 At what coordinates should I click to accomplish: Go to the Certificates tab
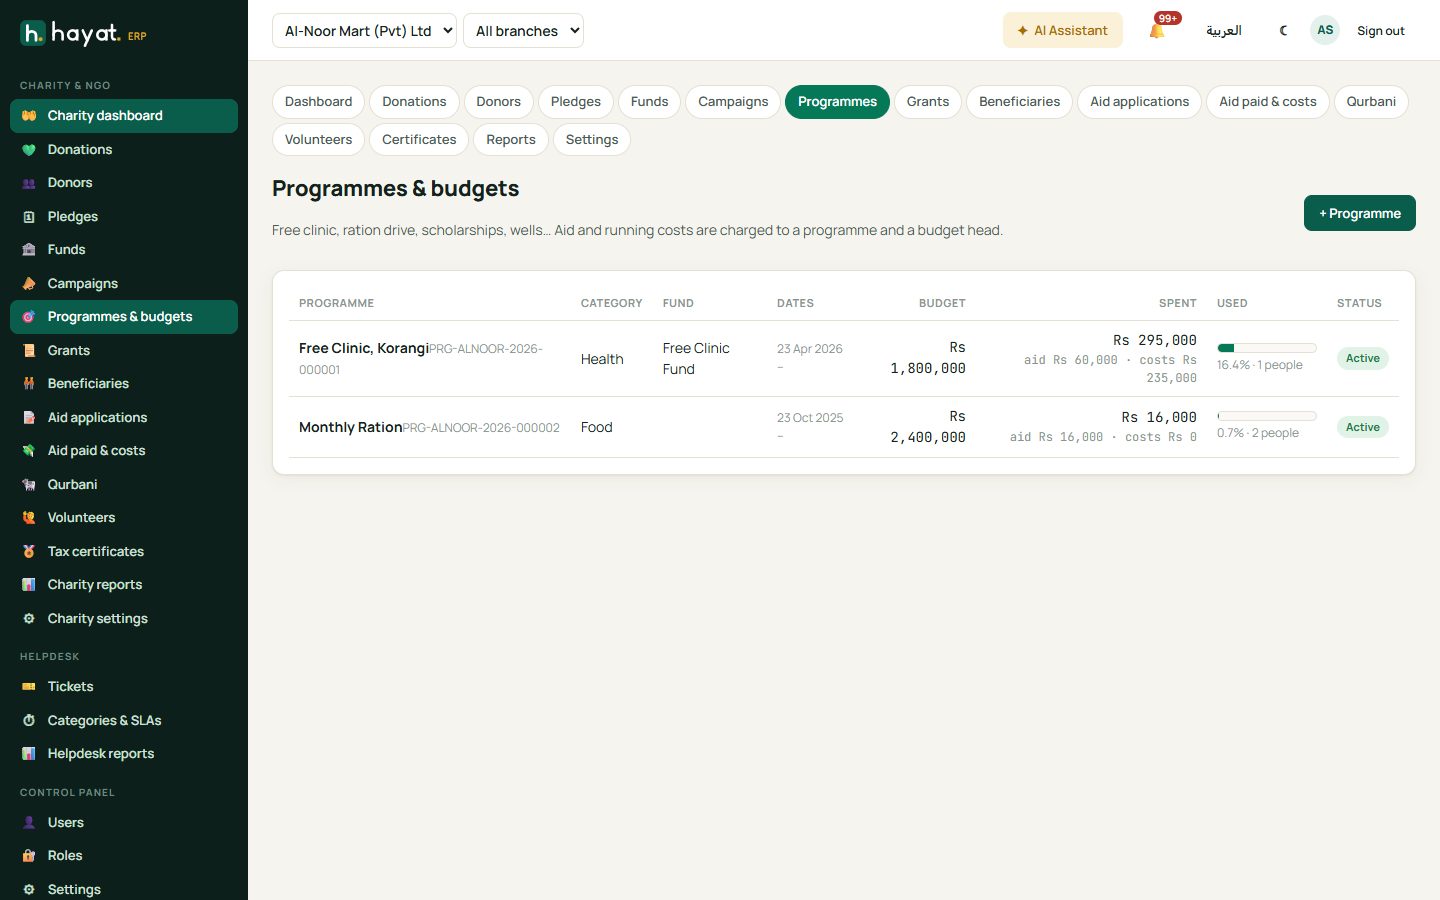(419, 140)
